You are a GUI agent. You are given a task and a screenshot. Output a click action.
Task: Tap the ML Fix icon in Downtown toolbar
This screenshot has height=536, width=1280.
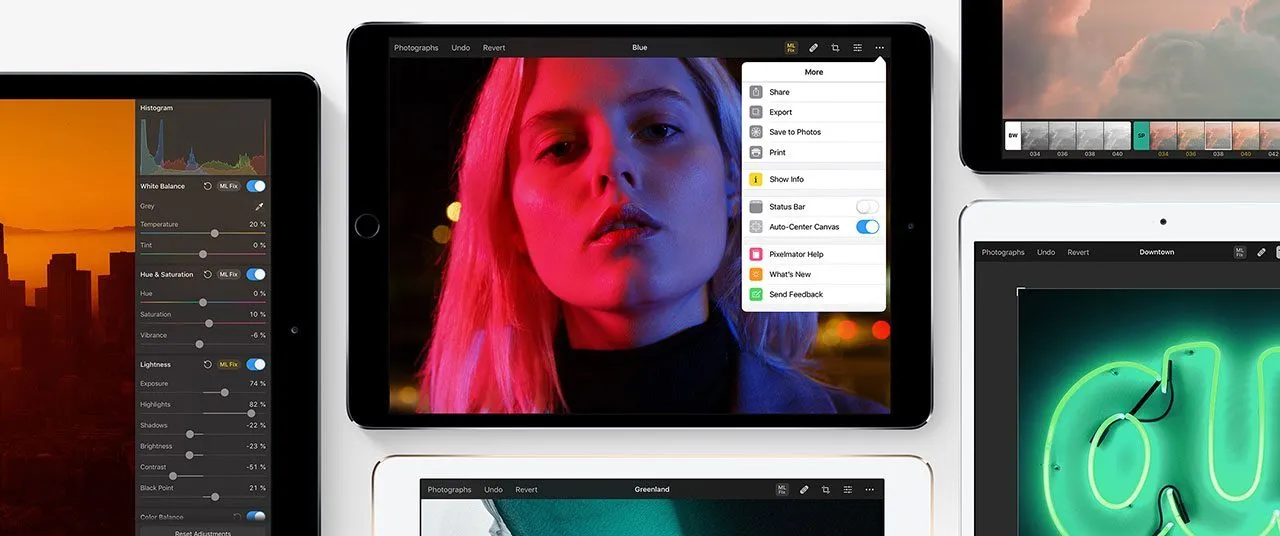click(1240, 252)
